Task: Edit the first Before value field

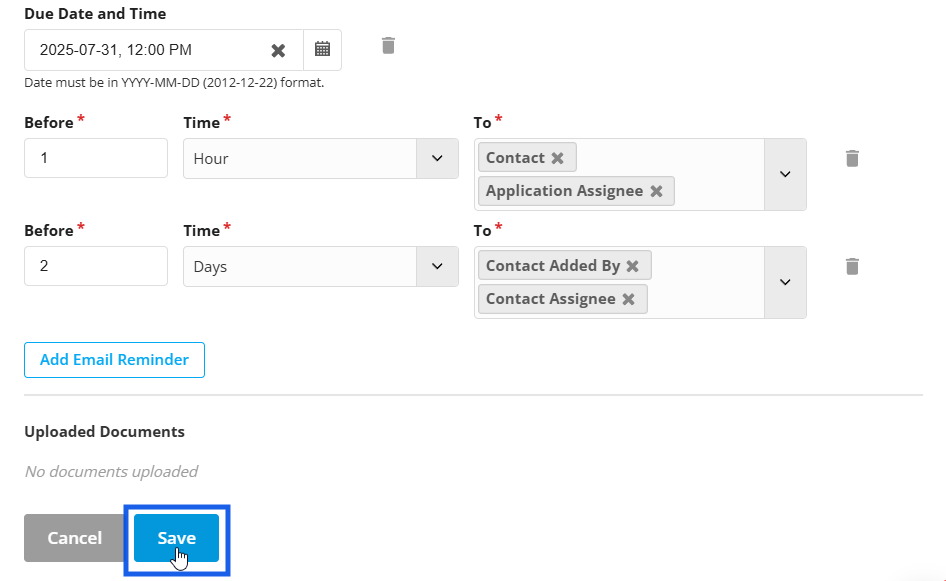Action: (96, 158)
